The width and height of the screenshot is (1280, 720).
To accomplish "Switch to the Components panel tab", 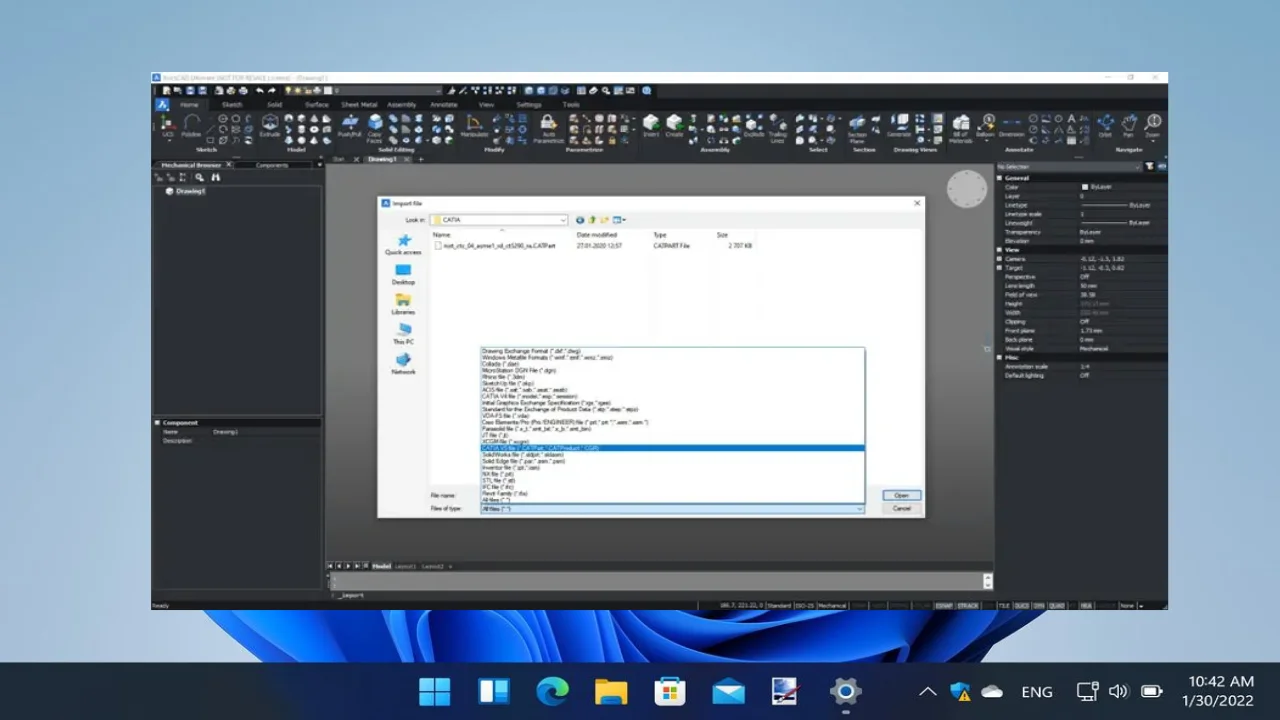I will coord(272,165).
